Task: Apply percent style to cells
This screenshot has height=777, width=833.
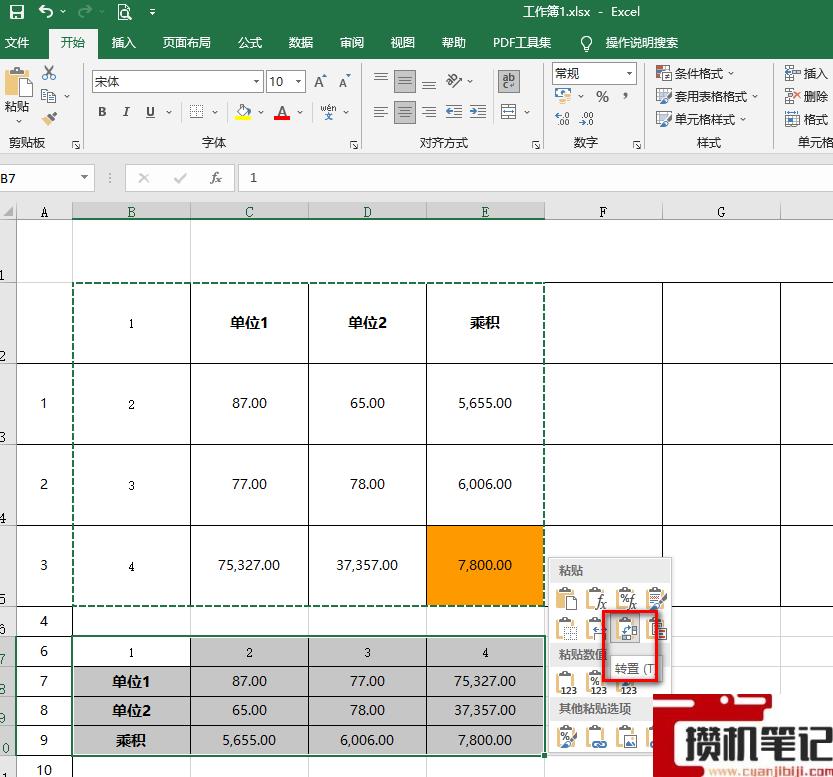Action: coord(602,97)
